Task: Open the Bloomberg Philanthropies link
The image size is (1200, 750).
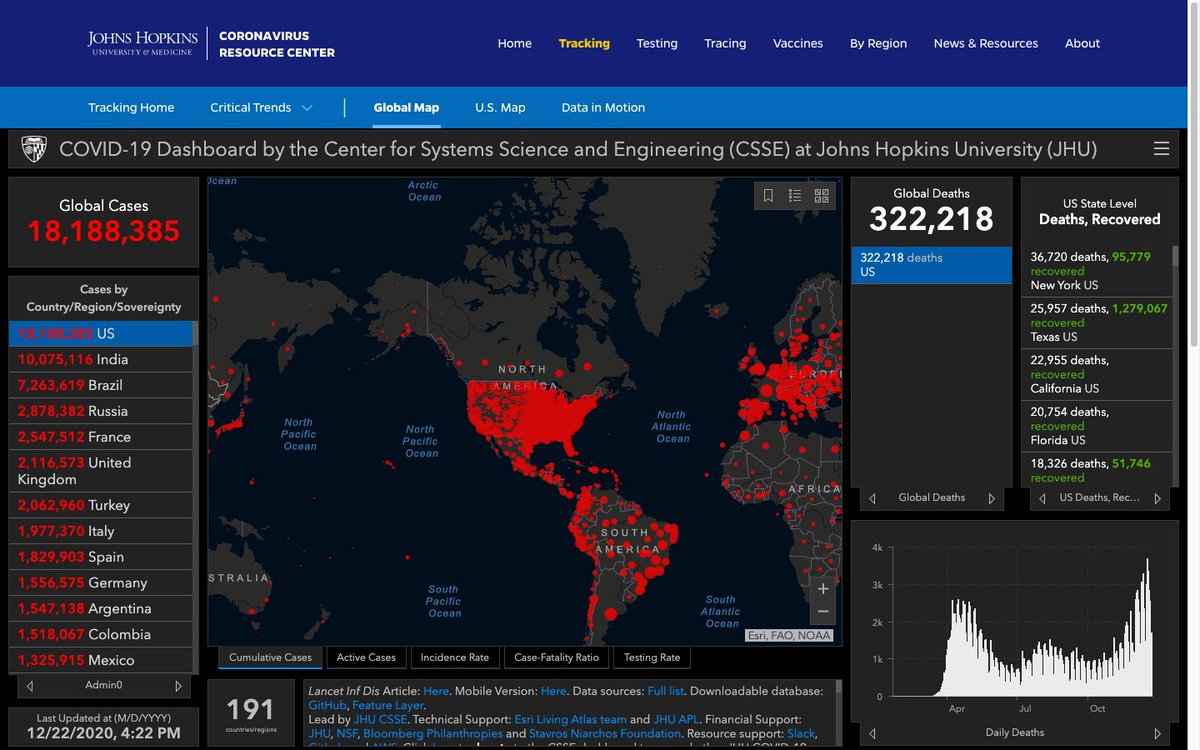Action: 432,733
